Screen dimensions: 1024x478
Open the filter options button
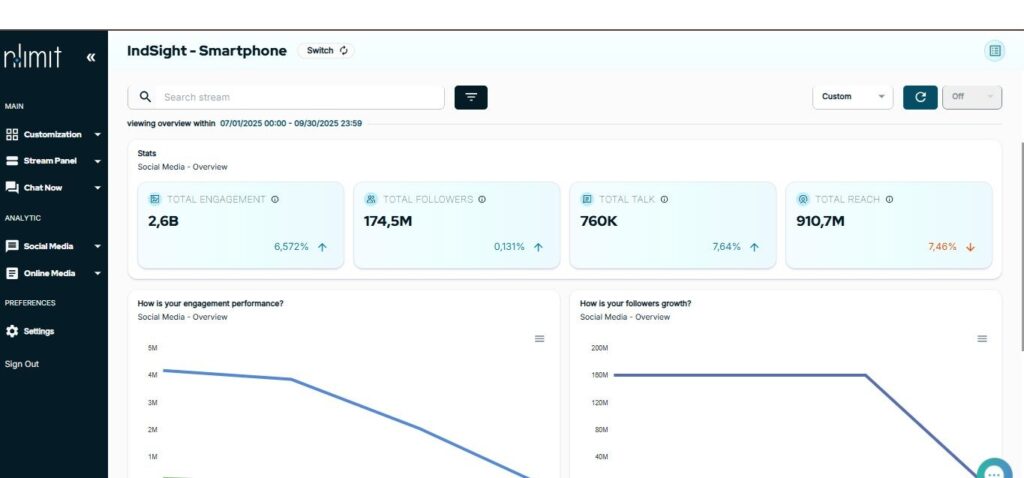pyautogui.click(x=471, y=97)
